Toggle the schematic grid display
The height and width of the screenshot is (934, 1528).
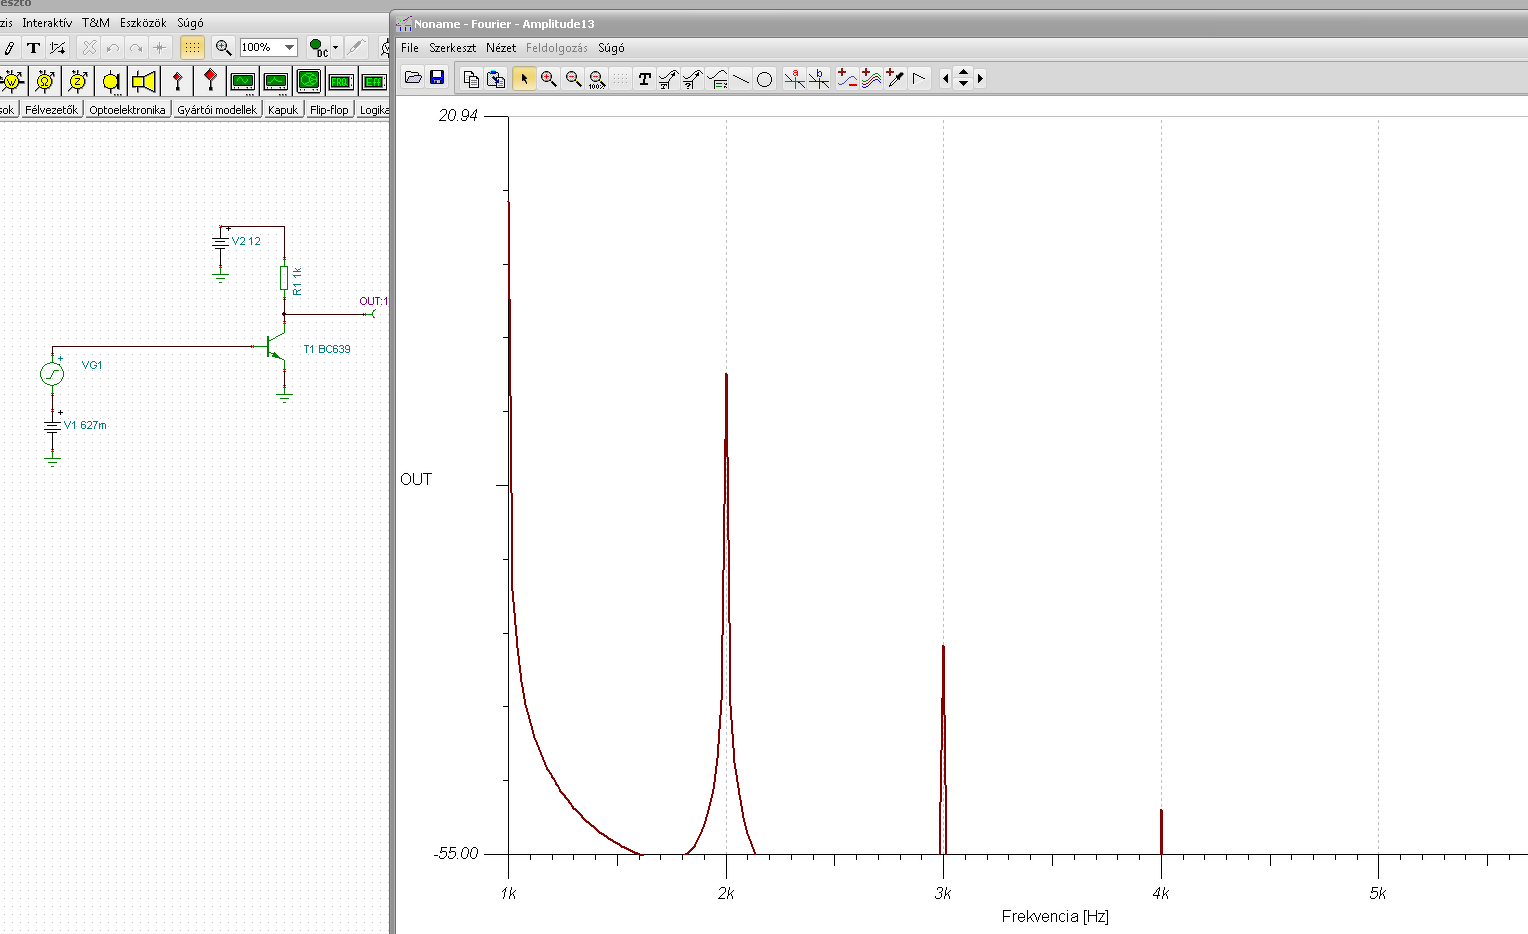[192, 47]
